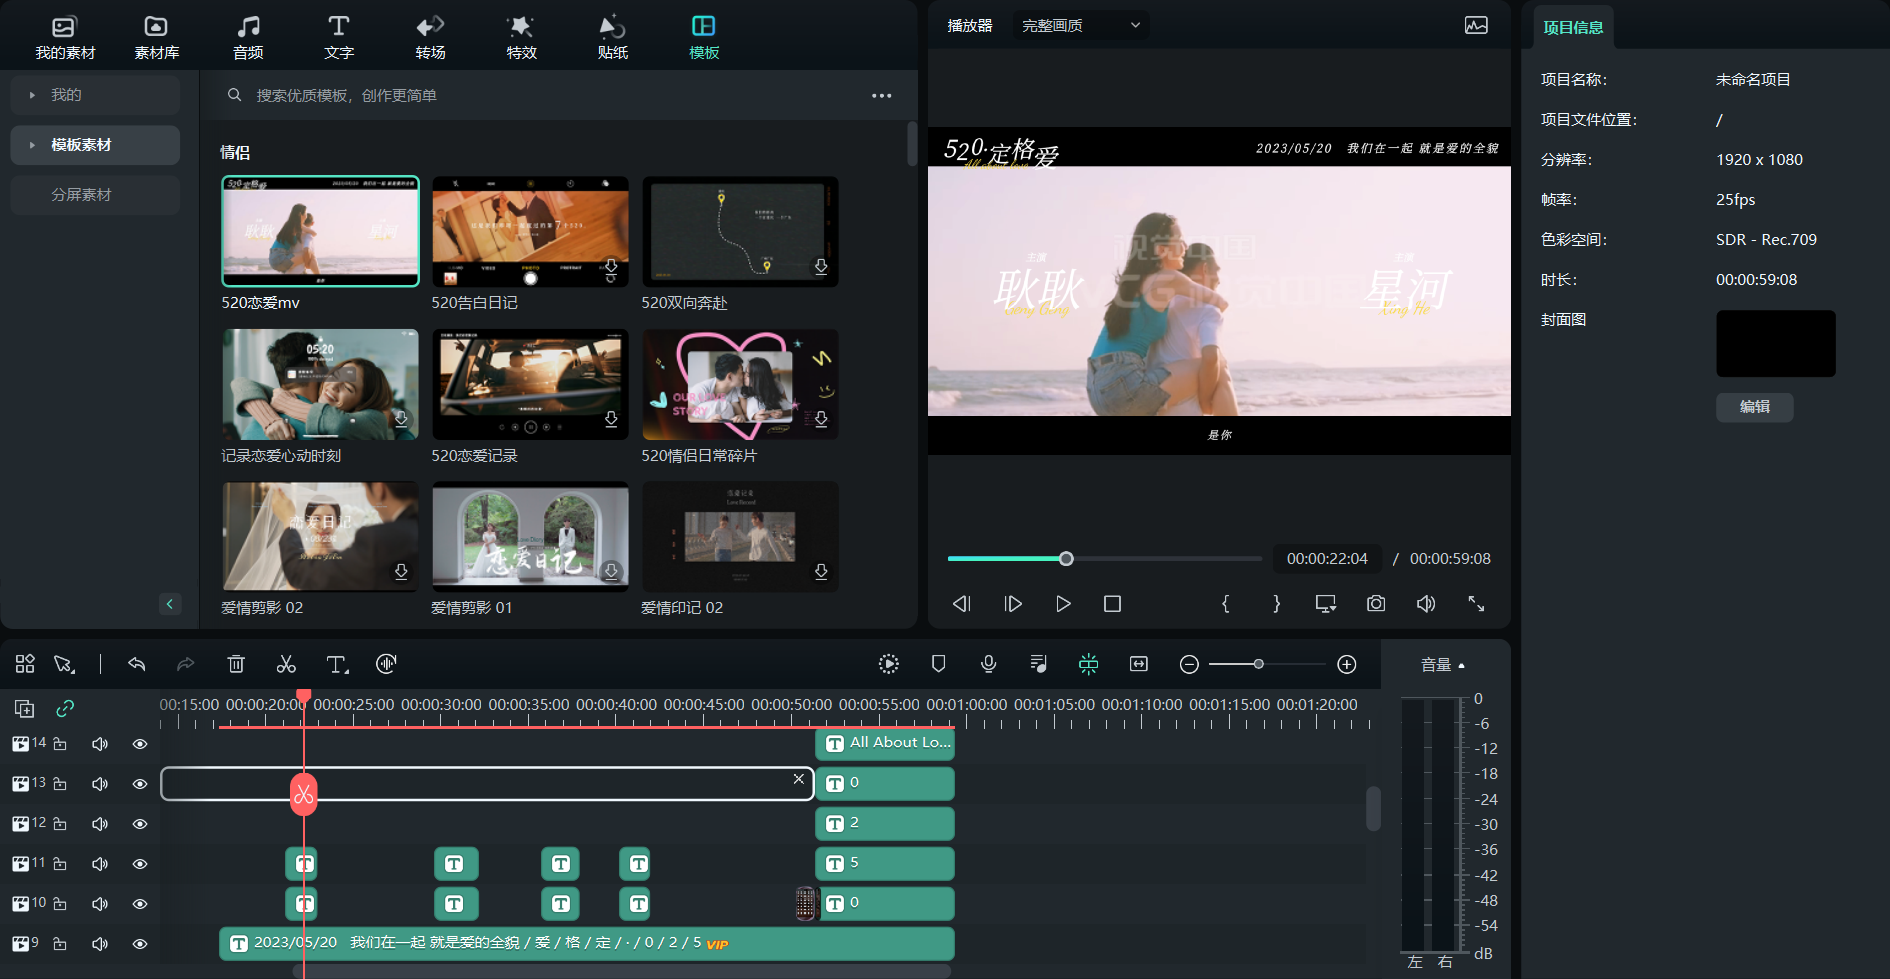Open the 音量 meter dropdown
The image size is (1890, 979).
pos(1442,665)
